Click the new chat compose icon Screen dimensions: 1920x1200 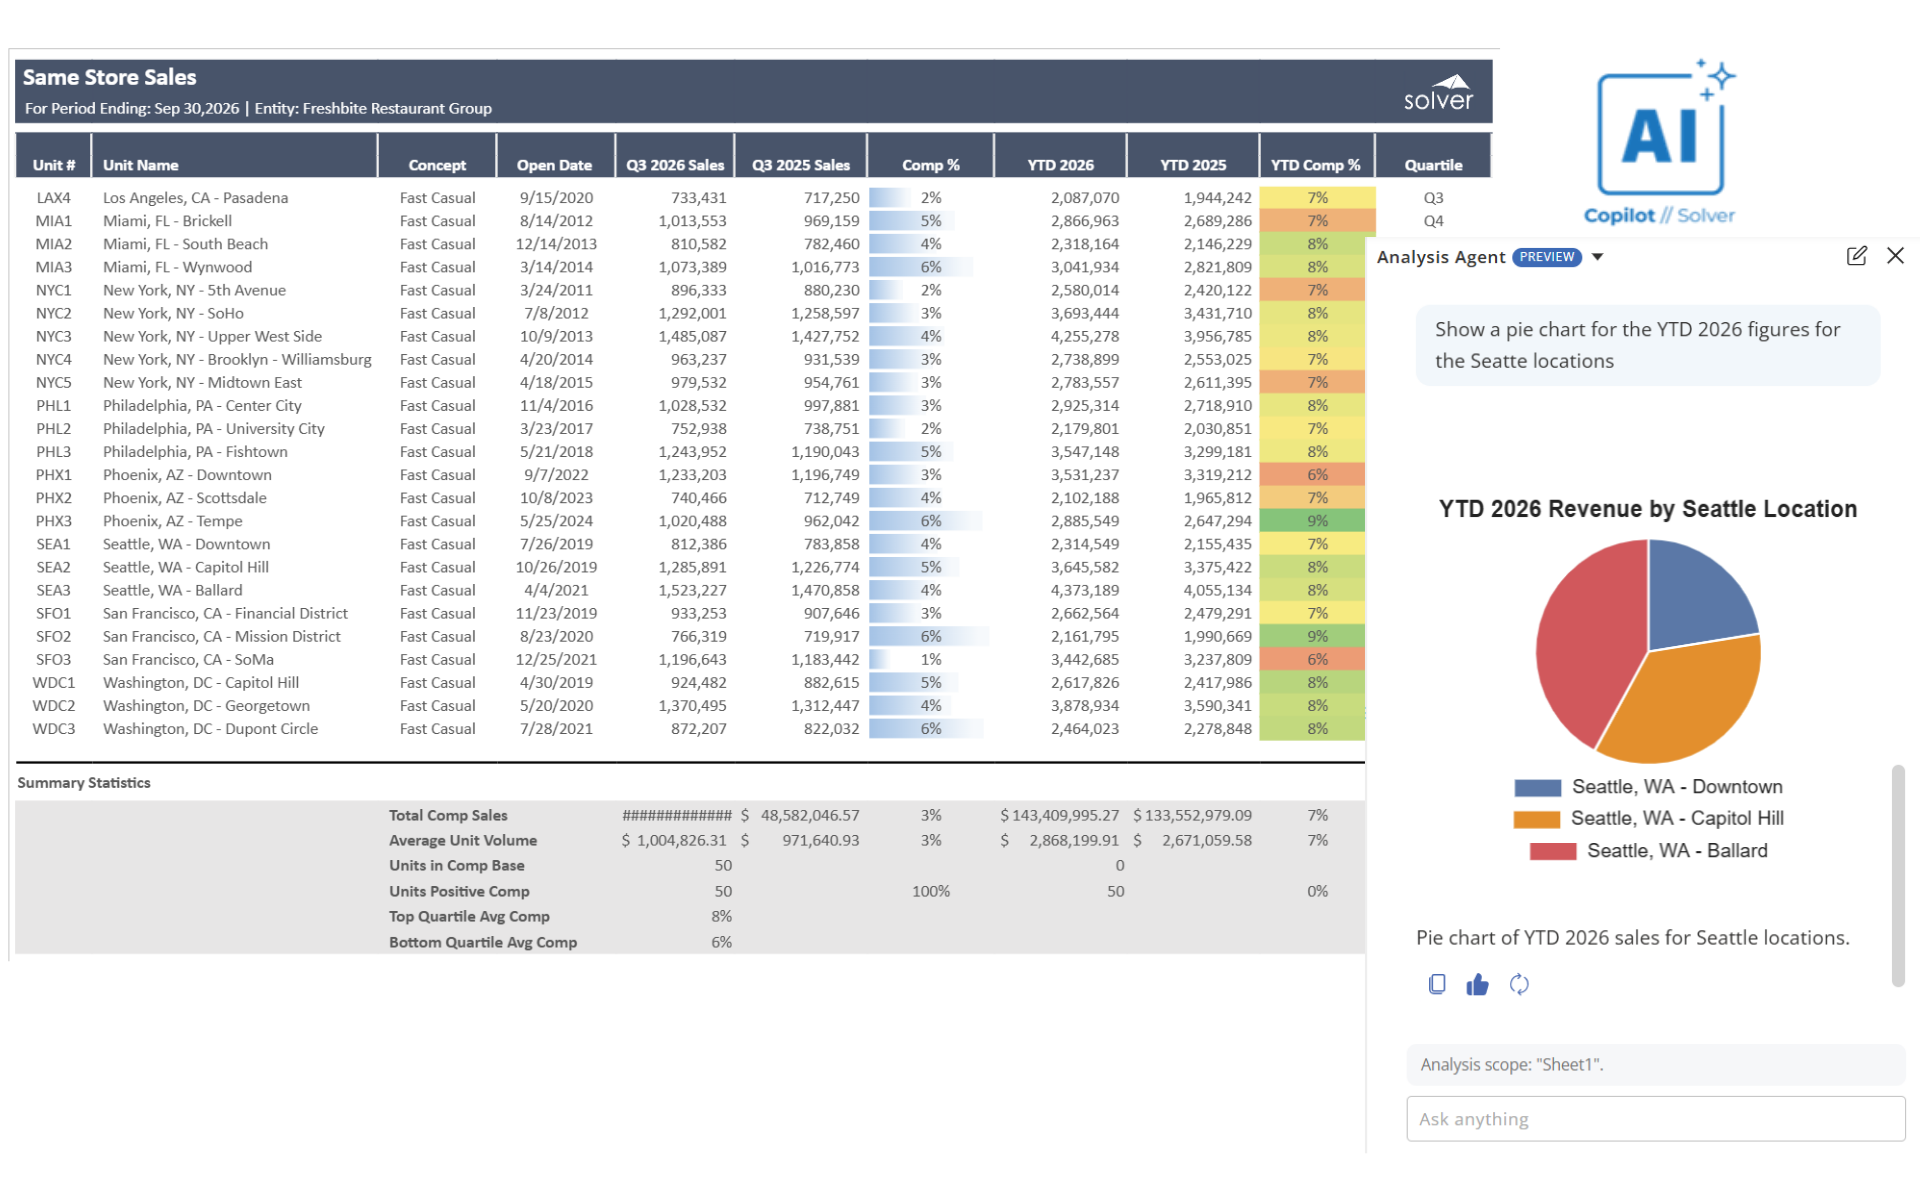(1856, 256)
